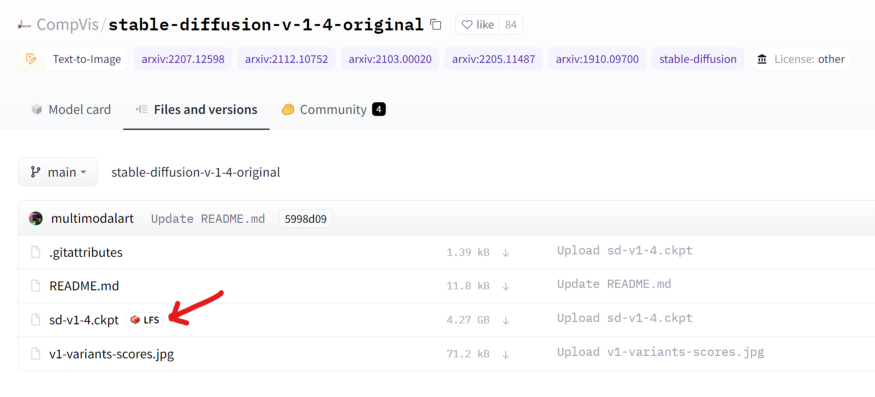Open the stable-diffusion-v-1-4-original title link
Viewport: 875px width, 397px height.
[266, 25]
